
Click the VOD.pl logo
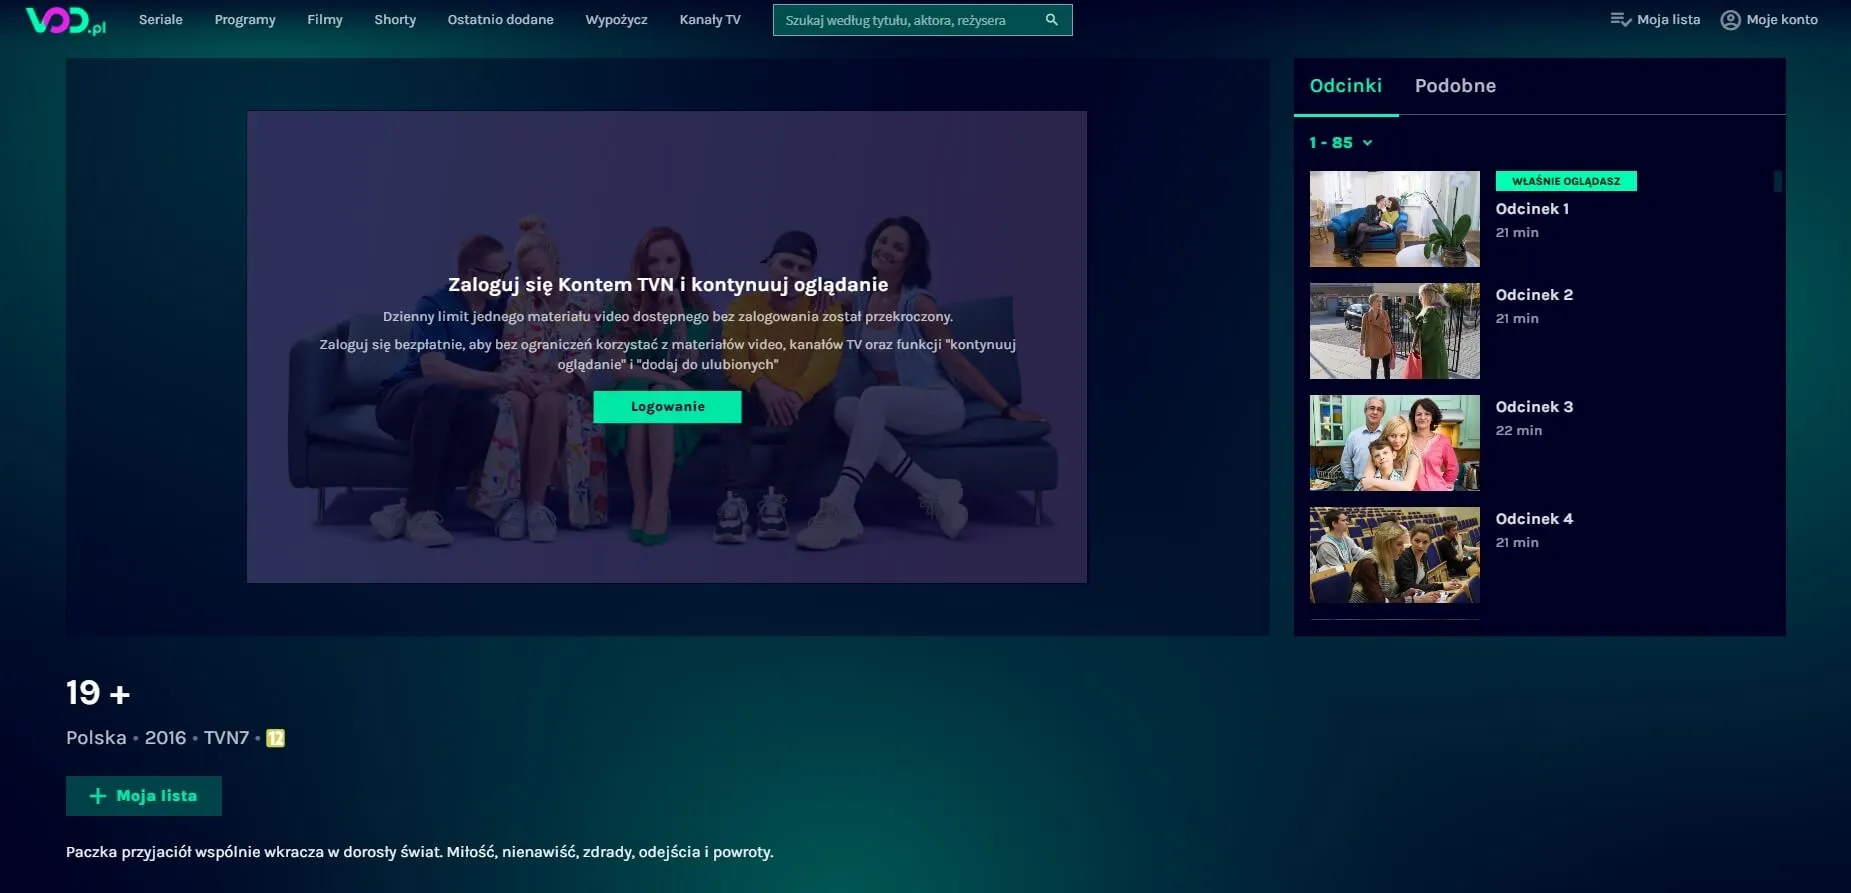(65, 20)
